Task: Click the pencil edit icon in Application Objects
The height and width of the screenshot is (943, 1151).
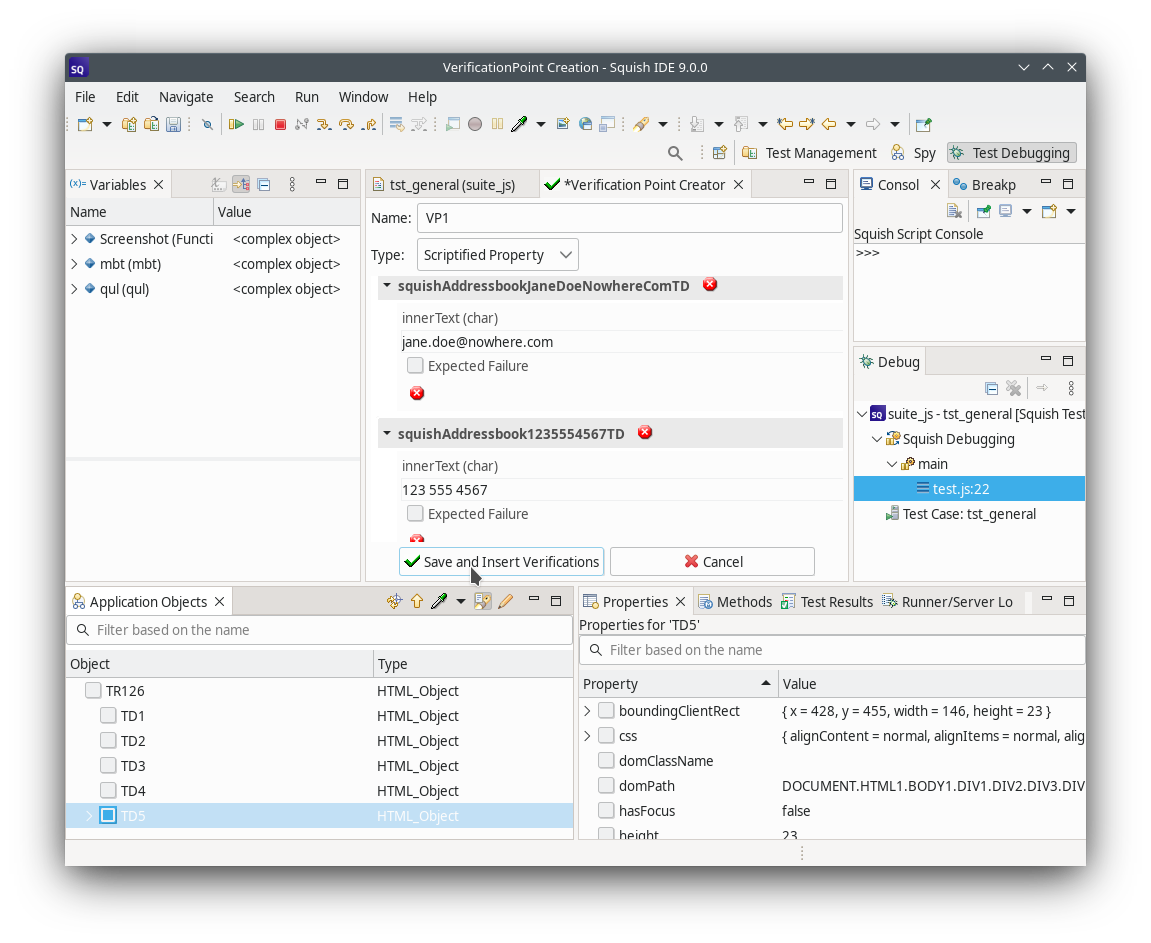Action: click(x=506, y=601)
